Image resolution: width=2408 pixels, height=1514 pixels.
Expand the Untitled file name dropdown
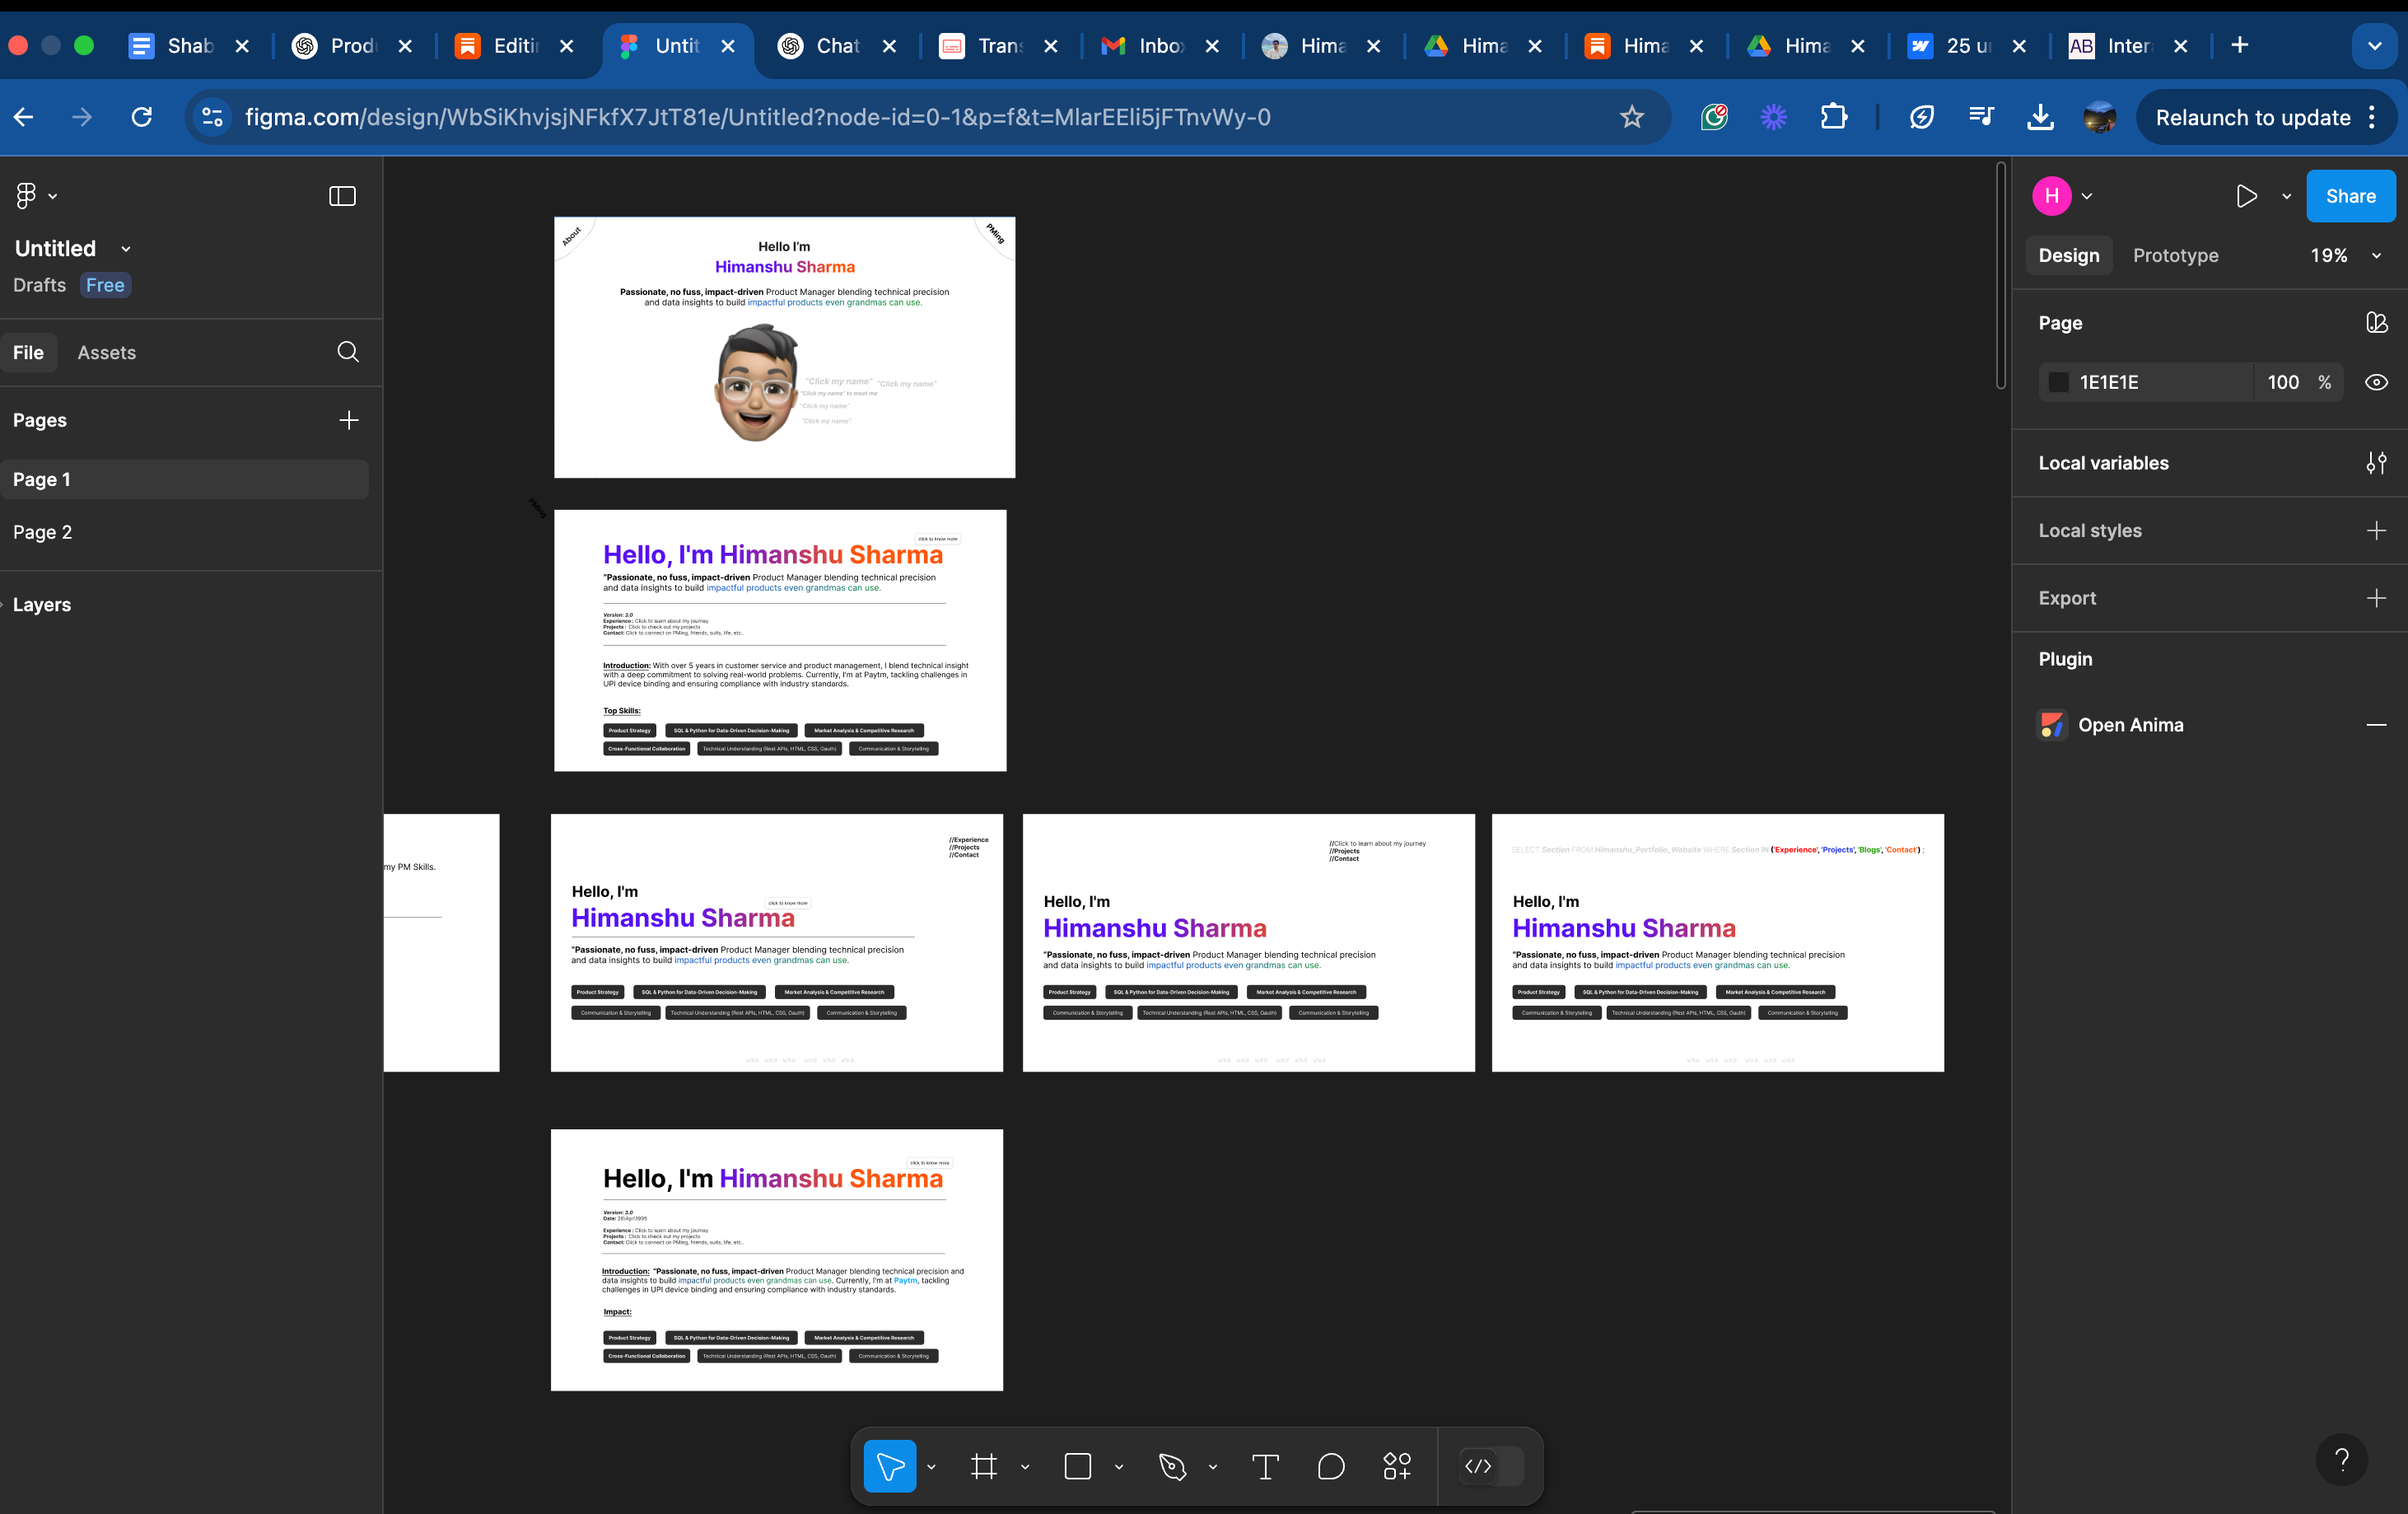pos(126,249)
